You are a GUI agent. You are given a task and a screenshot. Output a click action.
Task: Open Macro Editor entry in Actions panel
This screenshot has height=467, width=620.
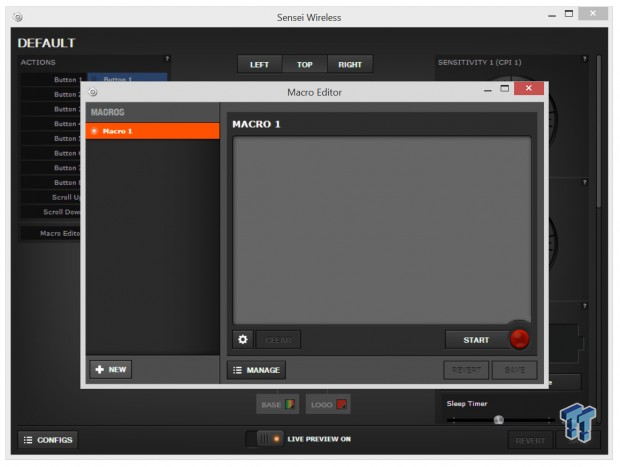coord(51,233)
